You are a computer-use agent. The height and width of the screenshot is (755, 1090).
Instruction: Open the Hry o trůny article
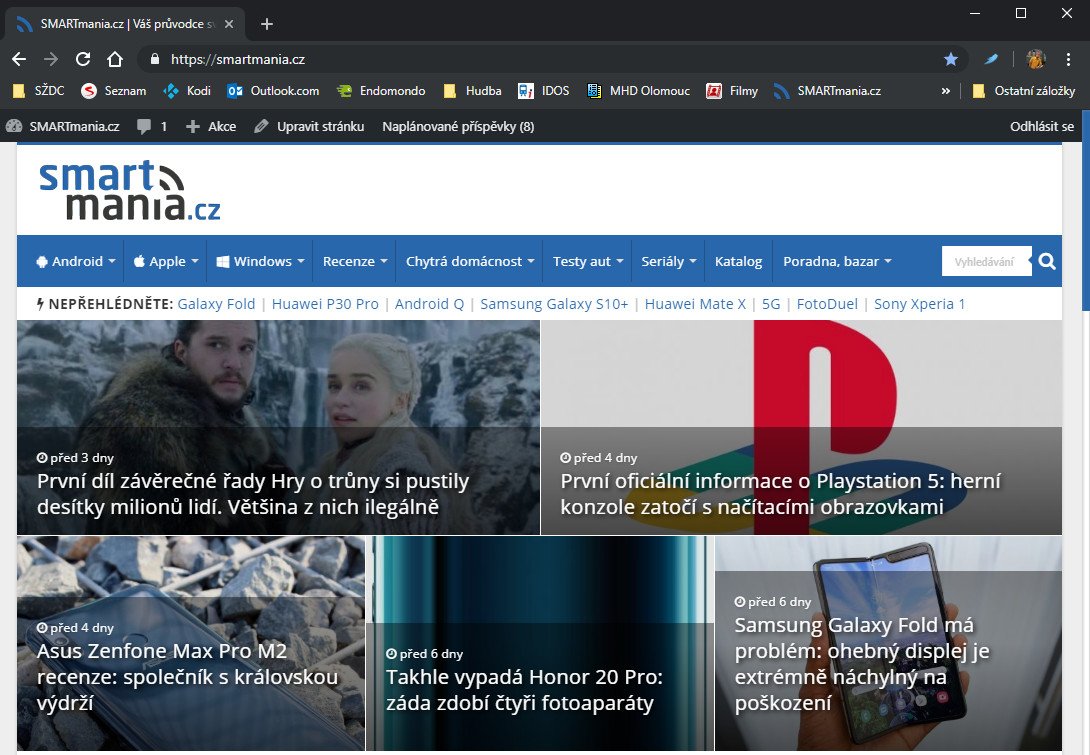(278, 427)
